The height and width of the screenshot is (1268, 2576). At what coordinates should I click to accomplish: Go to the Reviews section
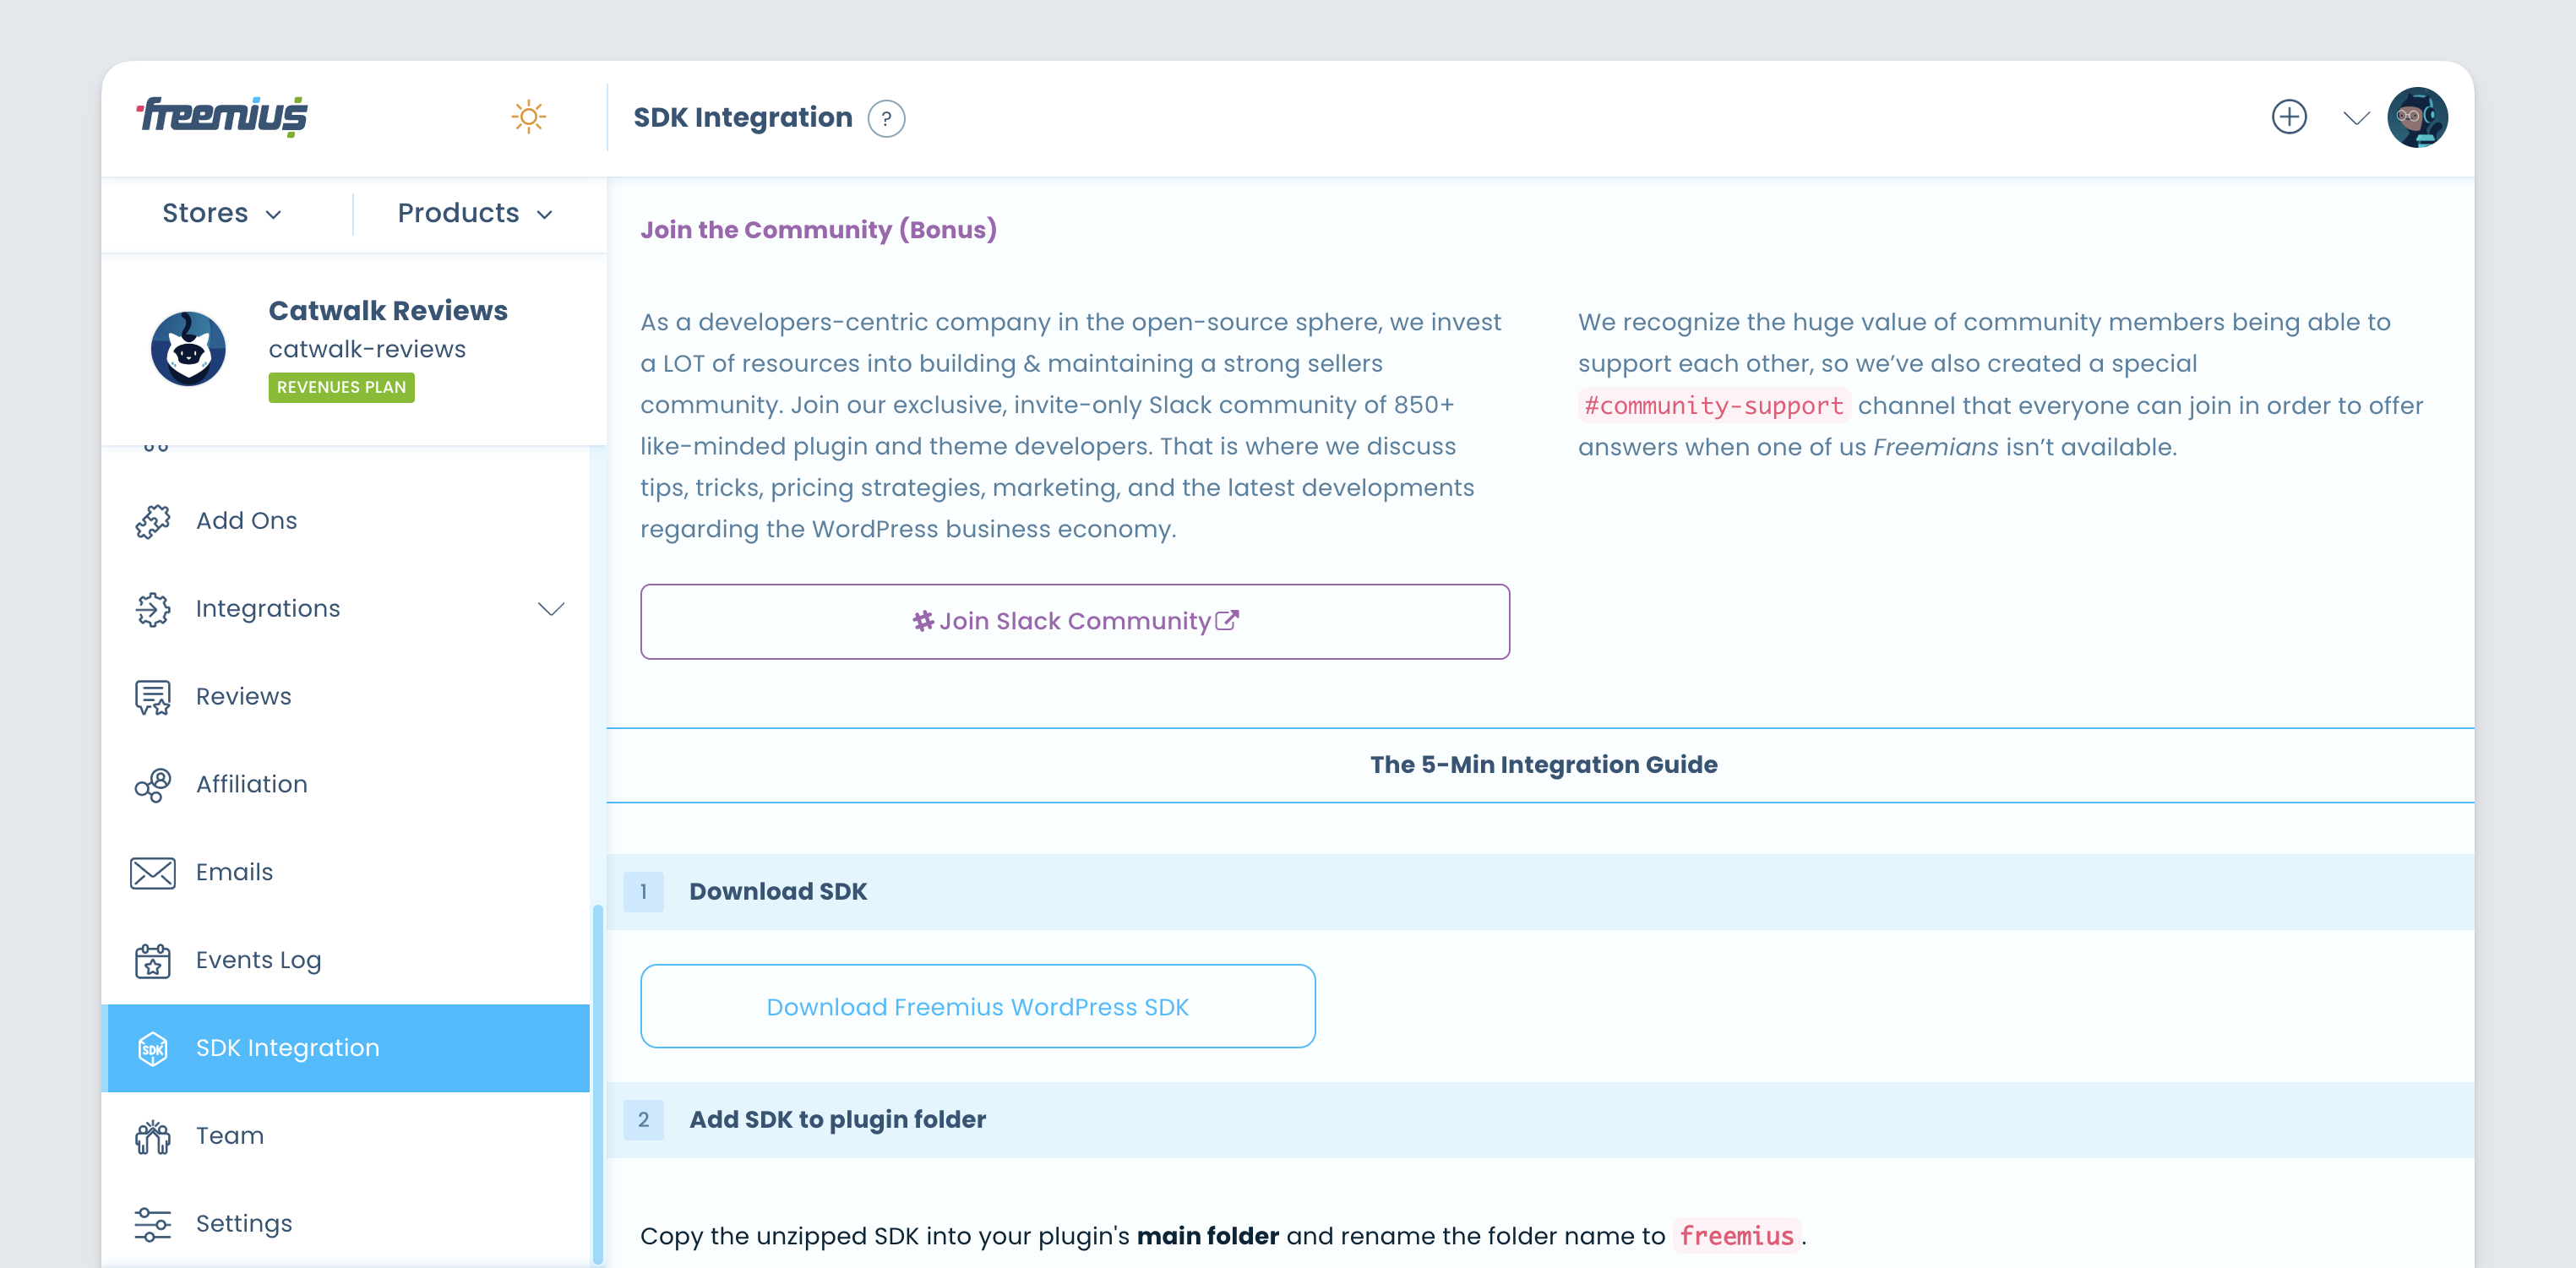point(345,697)
